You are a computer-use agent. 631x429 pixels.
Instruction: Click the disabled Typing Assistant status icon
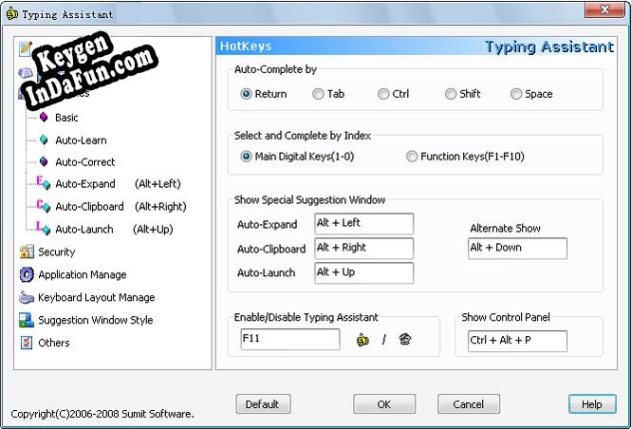405,339
